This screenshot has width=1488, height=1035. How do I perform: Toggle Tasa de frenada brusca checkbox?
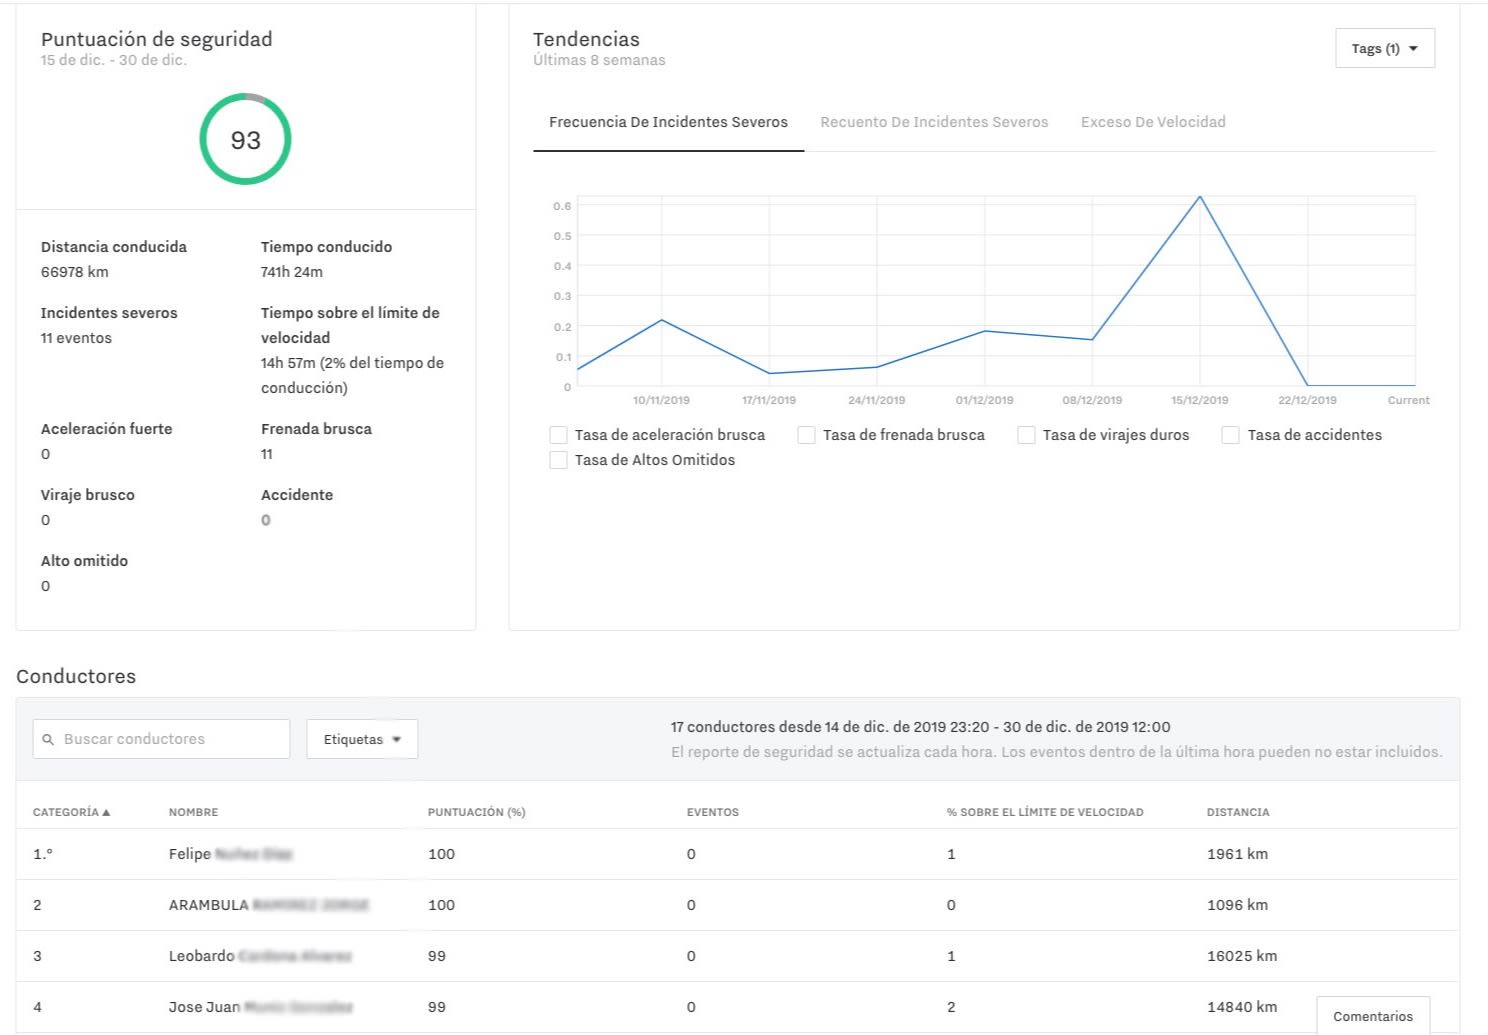pos(806,435)
